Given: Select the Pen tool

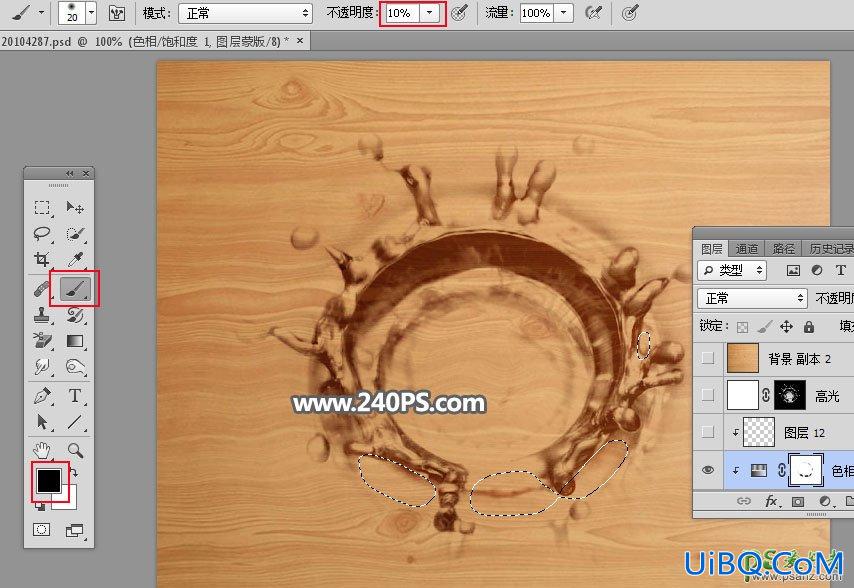Looking at the screenshot, I should coord(42,396).
